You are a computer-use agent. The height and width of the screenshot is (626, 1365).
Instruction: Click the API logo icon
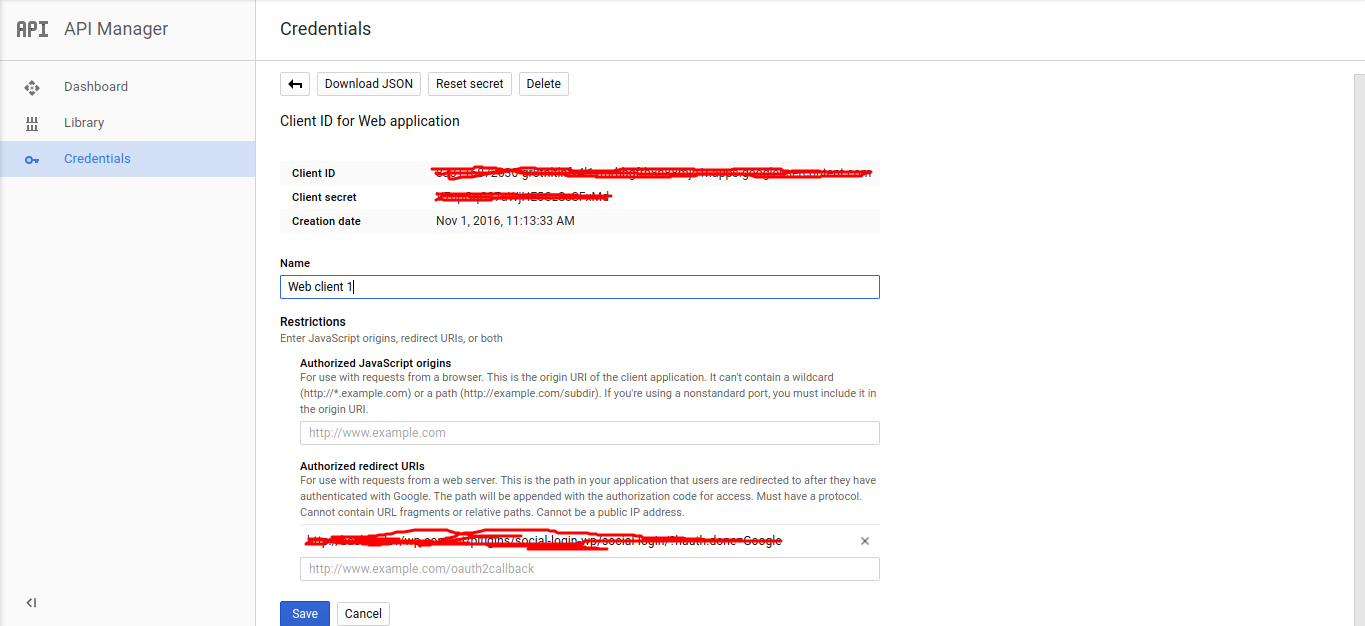point(32,29)
